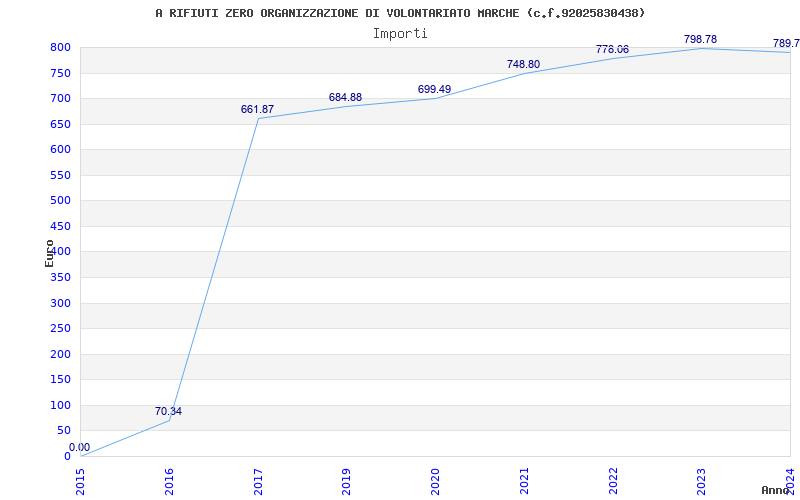Select the 748.80 data label
The height and width of the screenshot is (500, 800).
click(x=523, y=64)
